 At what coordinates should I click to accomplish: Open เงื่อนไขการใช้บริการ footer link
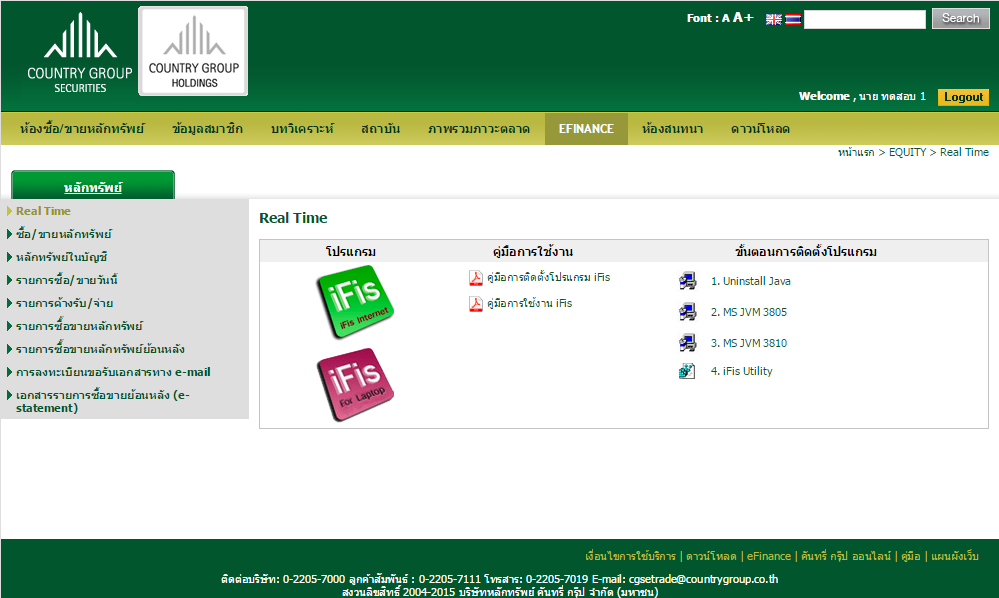tap(630, 556)
